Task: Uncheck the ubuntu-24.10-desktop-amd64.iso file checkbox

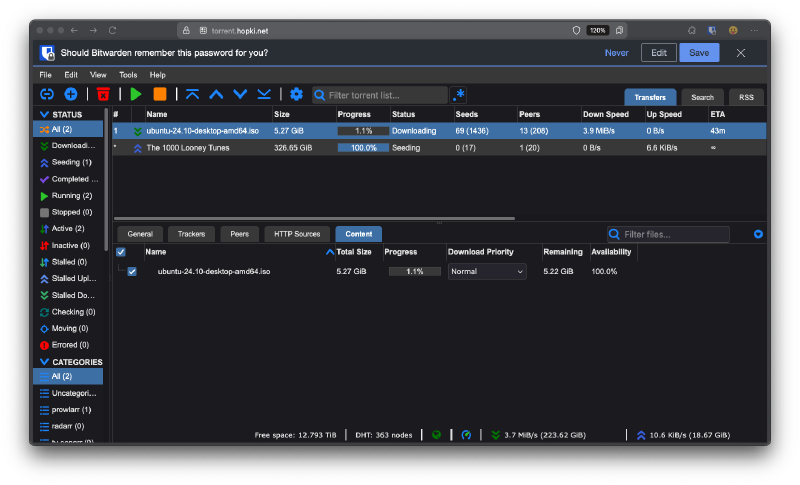Action: tap(132, 271)
